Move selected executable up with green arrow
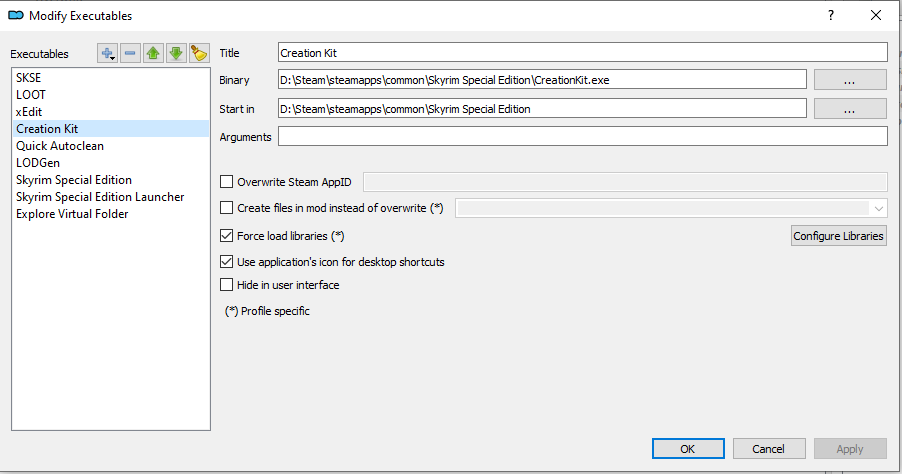Image resolution: width=902 pixels, height=474 pixels. (x=153, y=53)
